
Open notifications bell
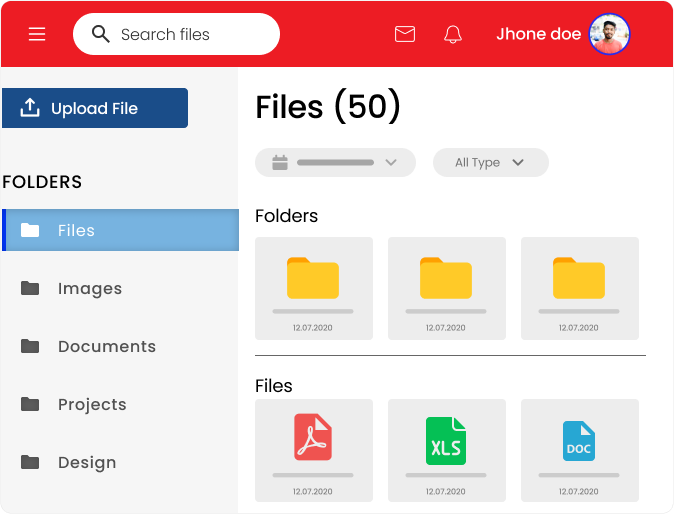[453, 34]
